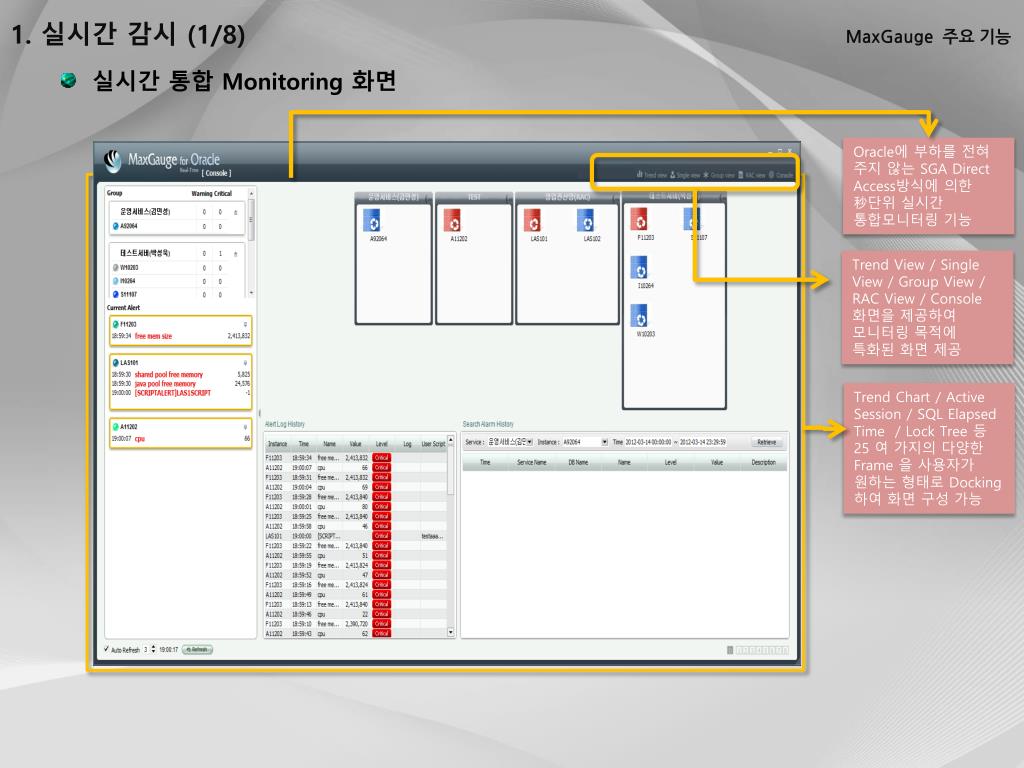Click the refresh interval spinner arrows
Viewport: 1024px width, 768px height.
pos(153,649)
